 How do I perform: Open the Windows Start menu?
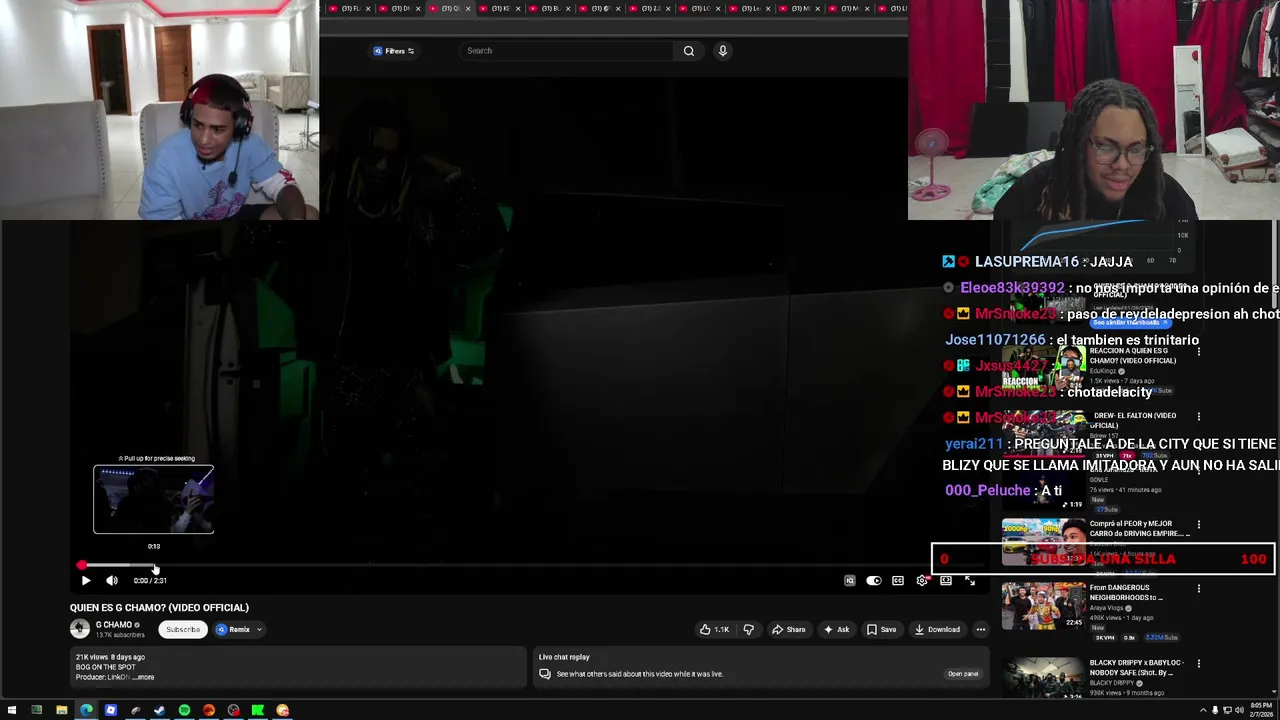[x=12, y=710]
